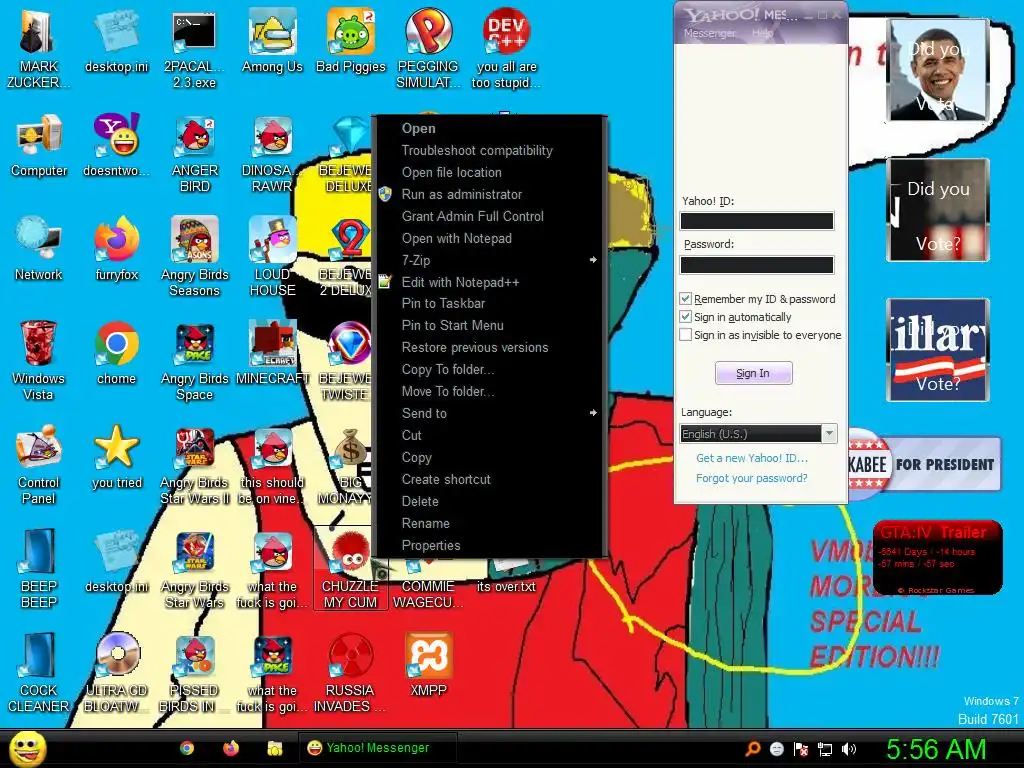The image size is (1024, 768).
Task: Expand the 7-Zip submenu
Action: (490, 260)
